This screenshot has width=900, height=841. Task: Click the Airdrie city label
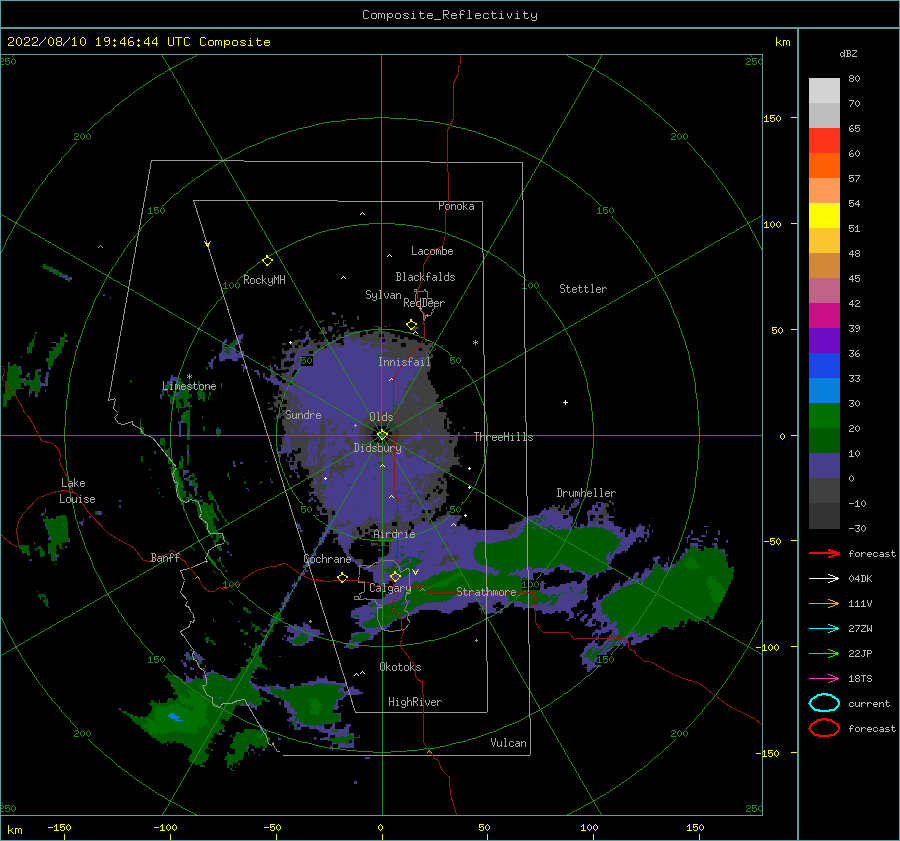click(x=394, y=534)
